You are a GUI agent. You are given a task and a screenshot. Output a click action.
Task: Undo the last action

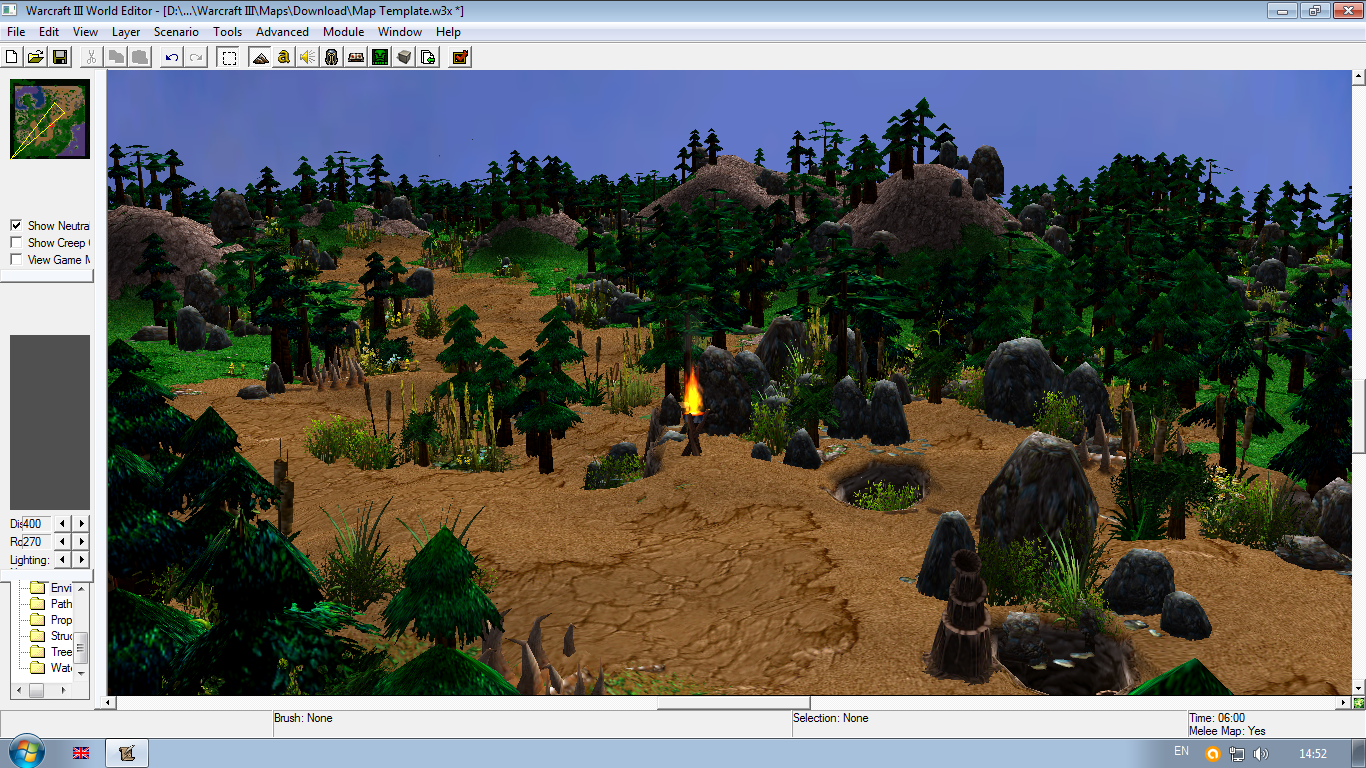pyautogui.click(x=172, y=57)
